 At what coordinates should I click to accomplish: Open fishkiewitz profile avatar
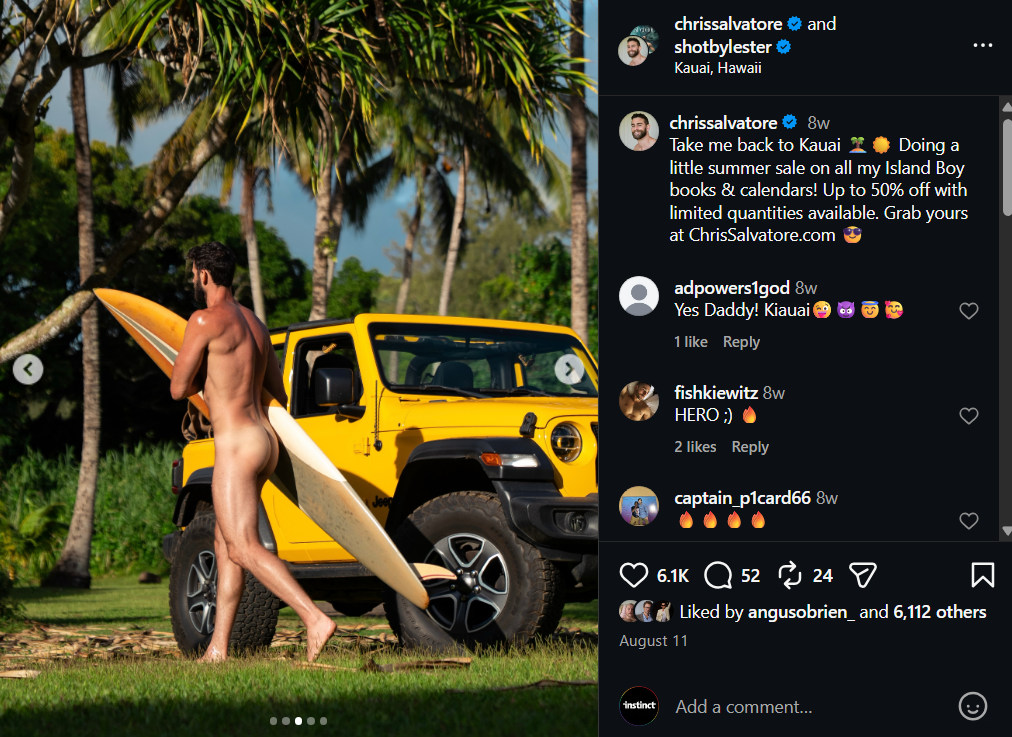(638, 401)
